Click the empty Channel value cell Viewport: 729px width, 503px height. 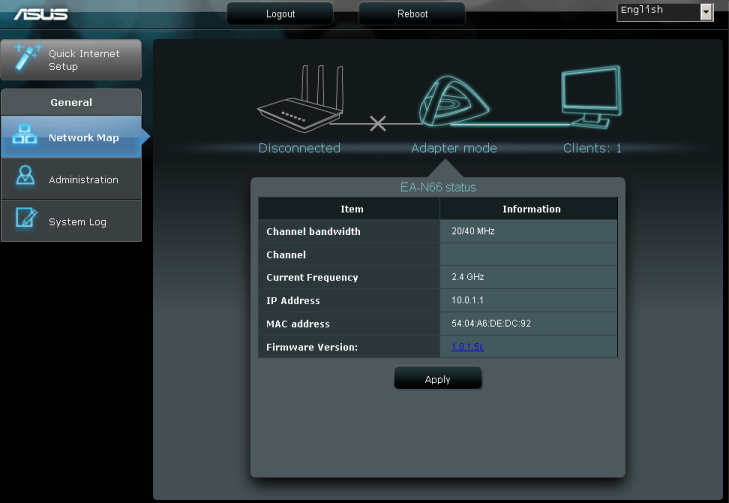coord(529,254)
